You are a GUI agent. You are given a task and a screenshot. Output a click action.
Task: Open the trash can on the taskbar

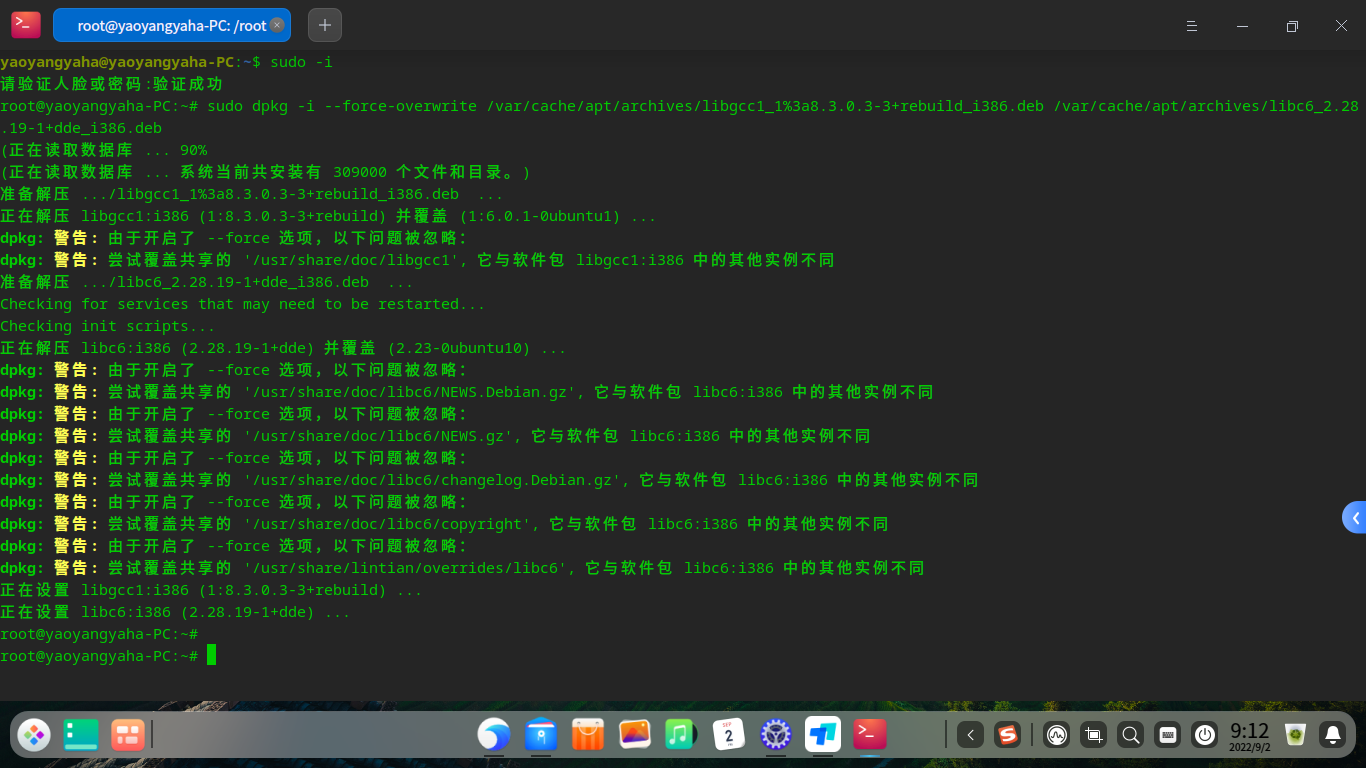(1295, 735)
